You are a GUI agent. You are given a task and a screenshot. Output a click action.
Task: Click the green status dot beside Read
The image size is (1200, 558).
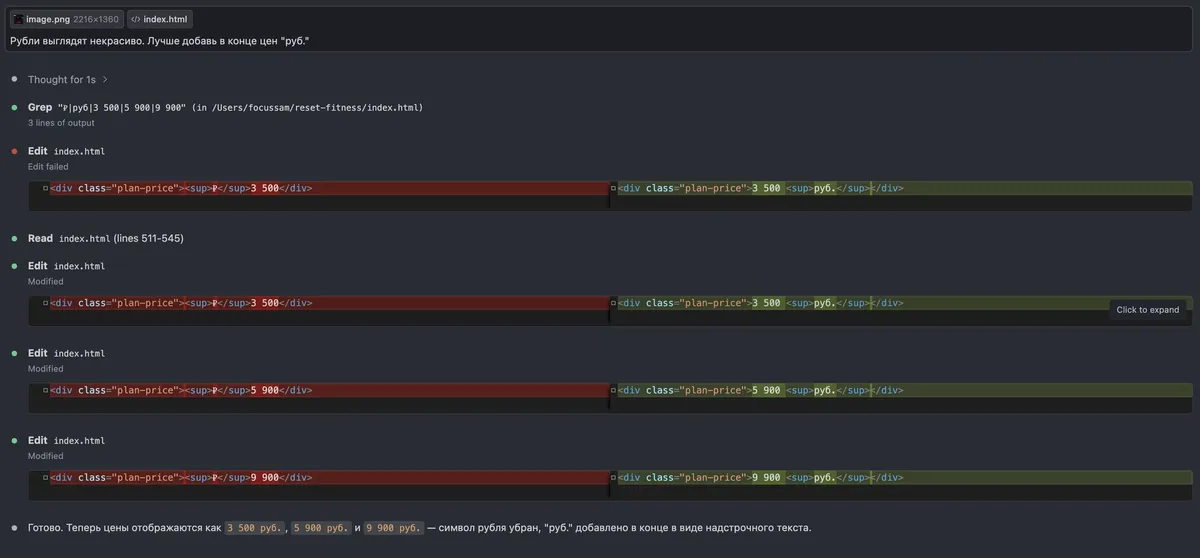point(14,238)
